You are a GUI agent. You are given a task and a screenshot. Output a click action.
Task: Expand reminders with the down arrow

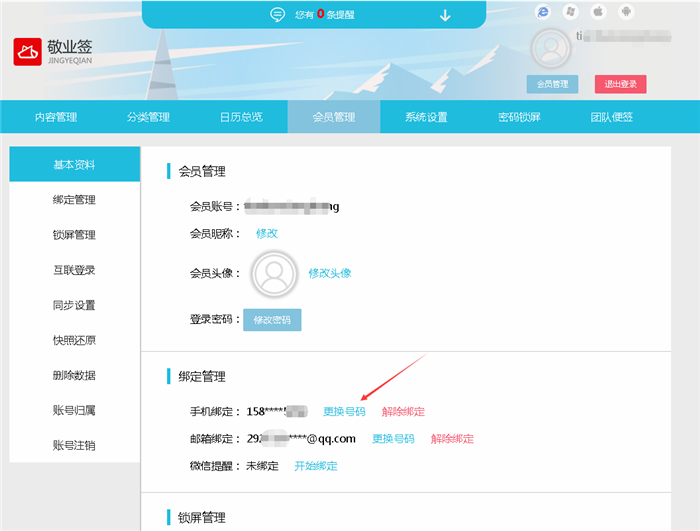pos(445,14)
